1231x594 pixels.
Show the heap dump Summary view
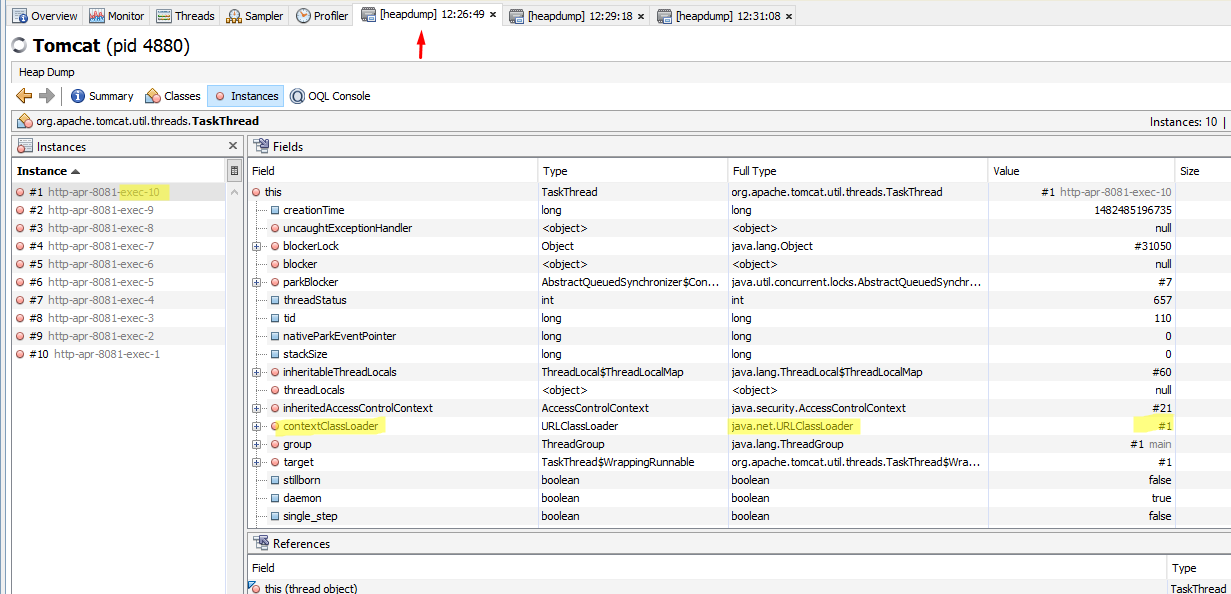pyautogui.click(x=101, y=96)
